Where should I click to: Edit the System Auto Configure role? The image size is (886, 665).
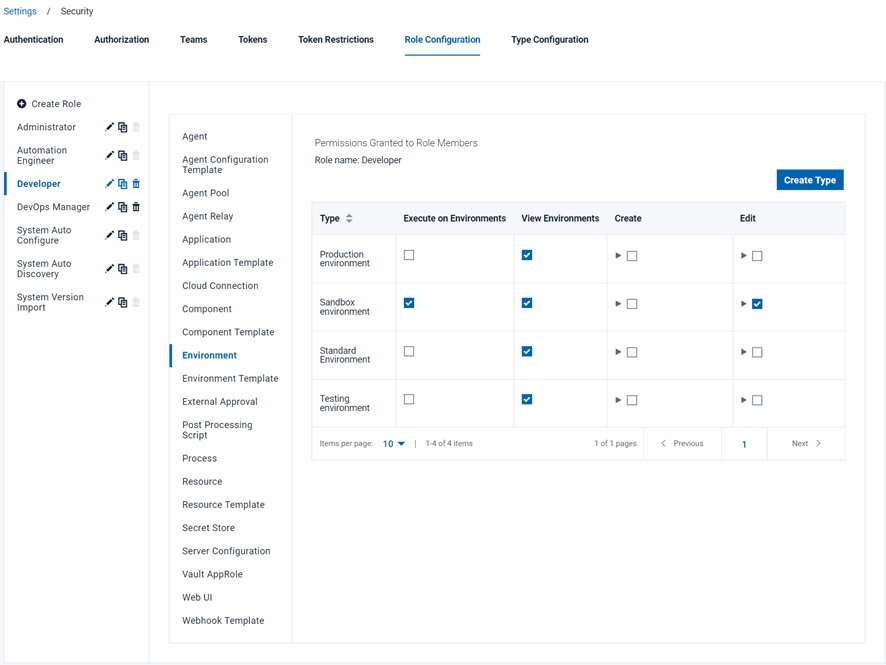pyautogui.click(x=110, y=236)
